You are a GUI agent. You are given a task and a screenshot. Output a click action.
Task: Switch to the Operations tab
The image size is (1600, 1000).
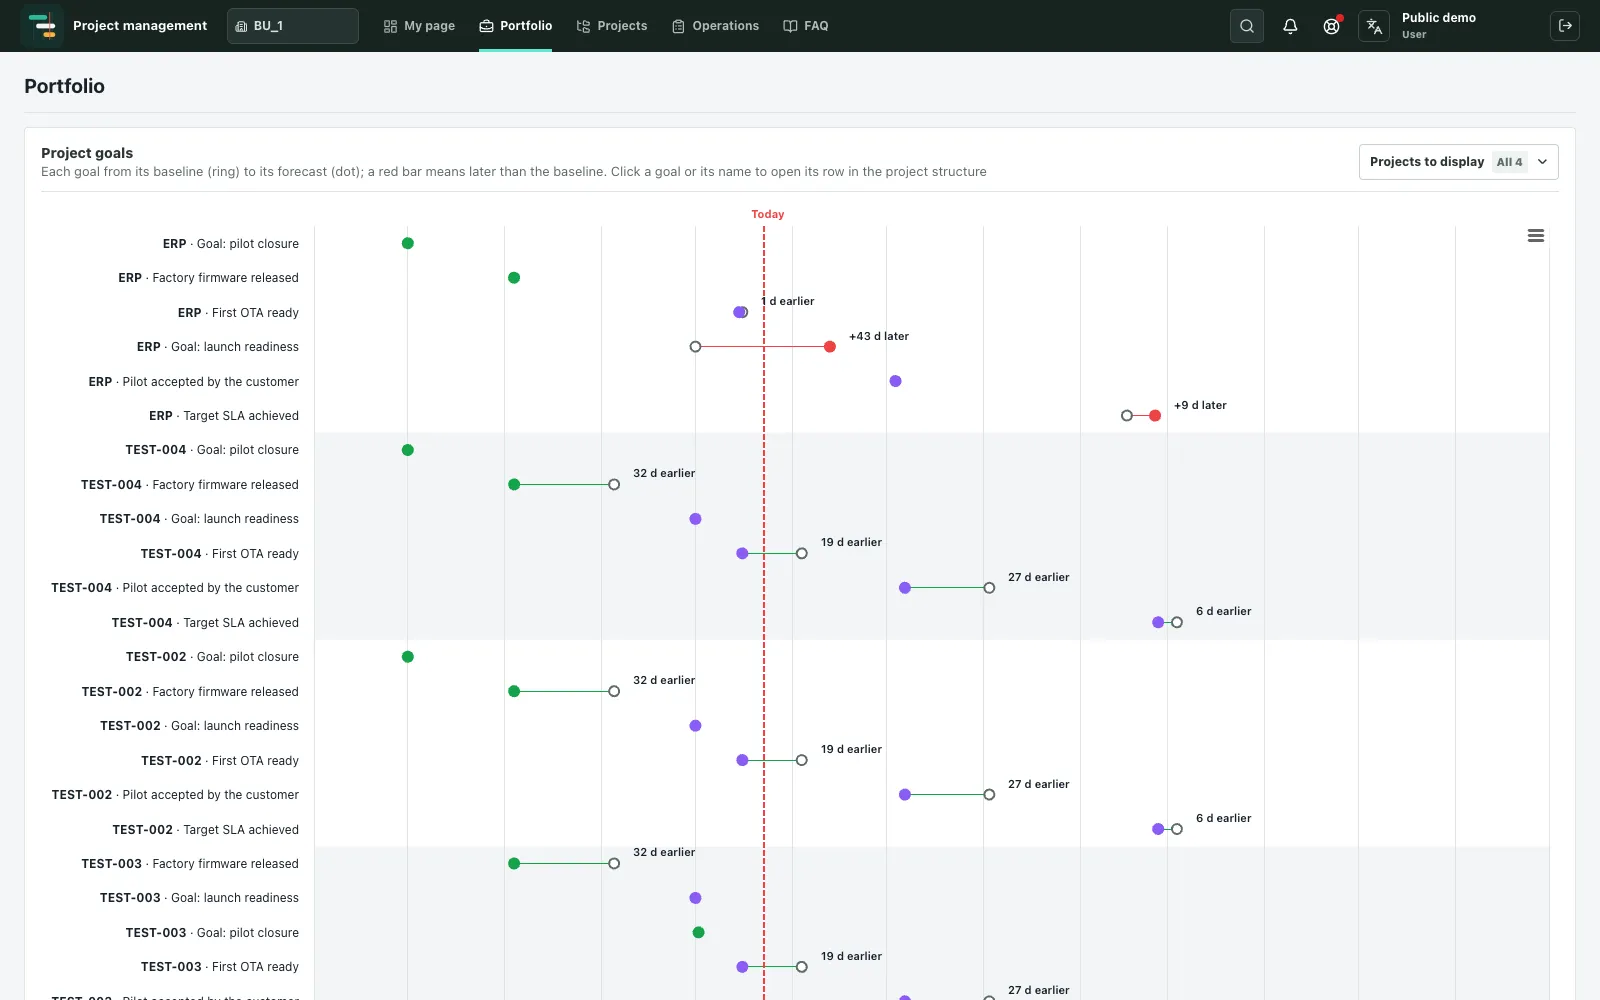click(716, 26)
